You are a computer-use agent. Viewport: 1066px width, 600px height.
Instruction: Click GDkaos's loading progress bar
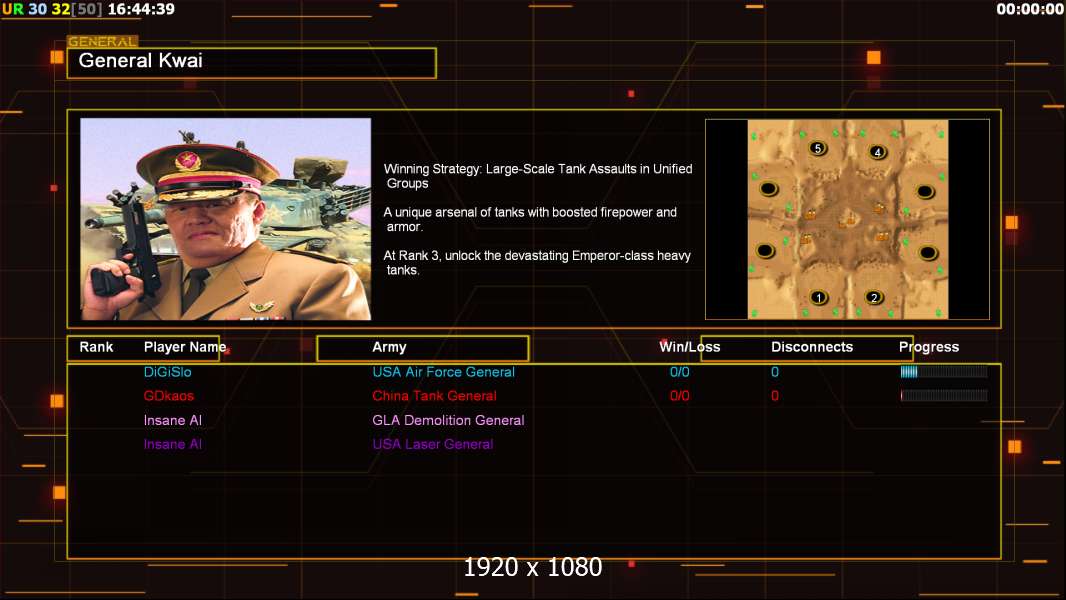(944, 395)
